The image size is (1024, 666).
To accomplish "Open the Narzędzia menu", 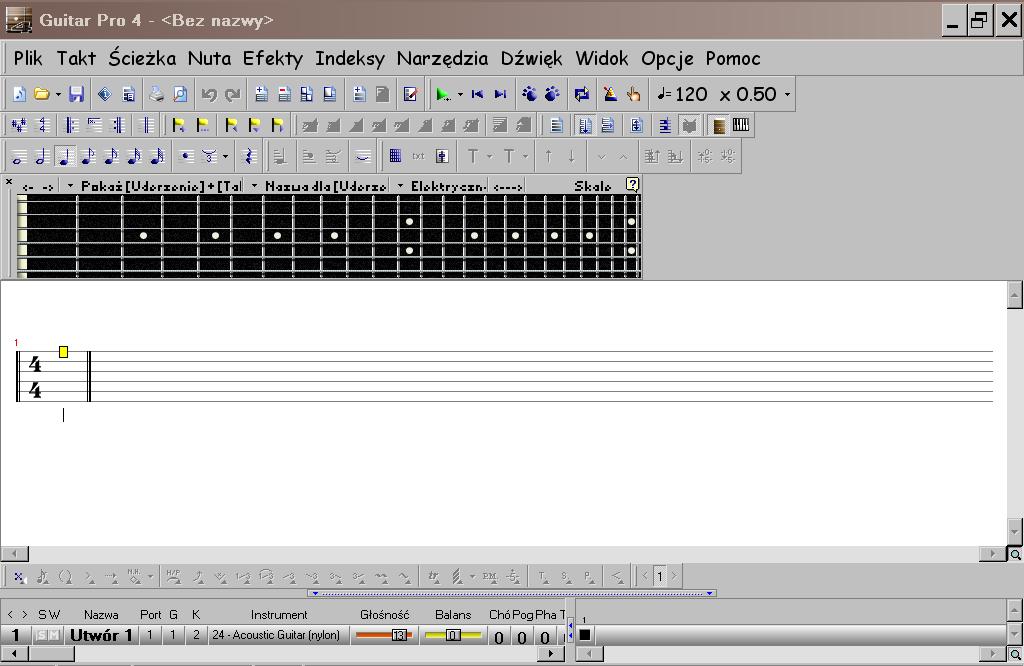I will 442,59.
